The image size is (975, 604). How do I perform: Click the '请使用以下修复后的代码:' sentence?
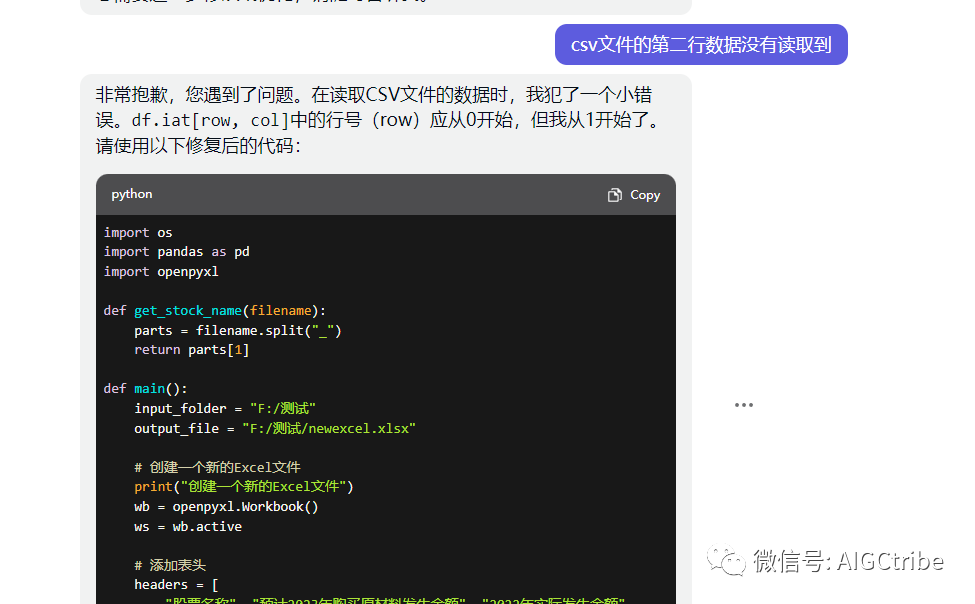coord(198,146)
